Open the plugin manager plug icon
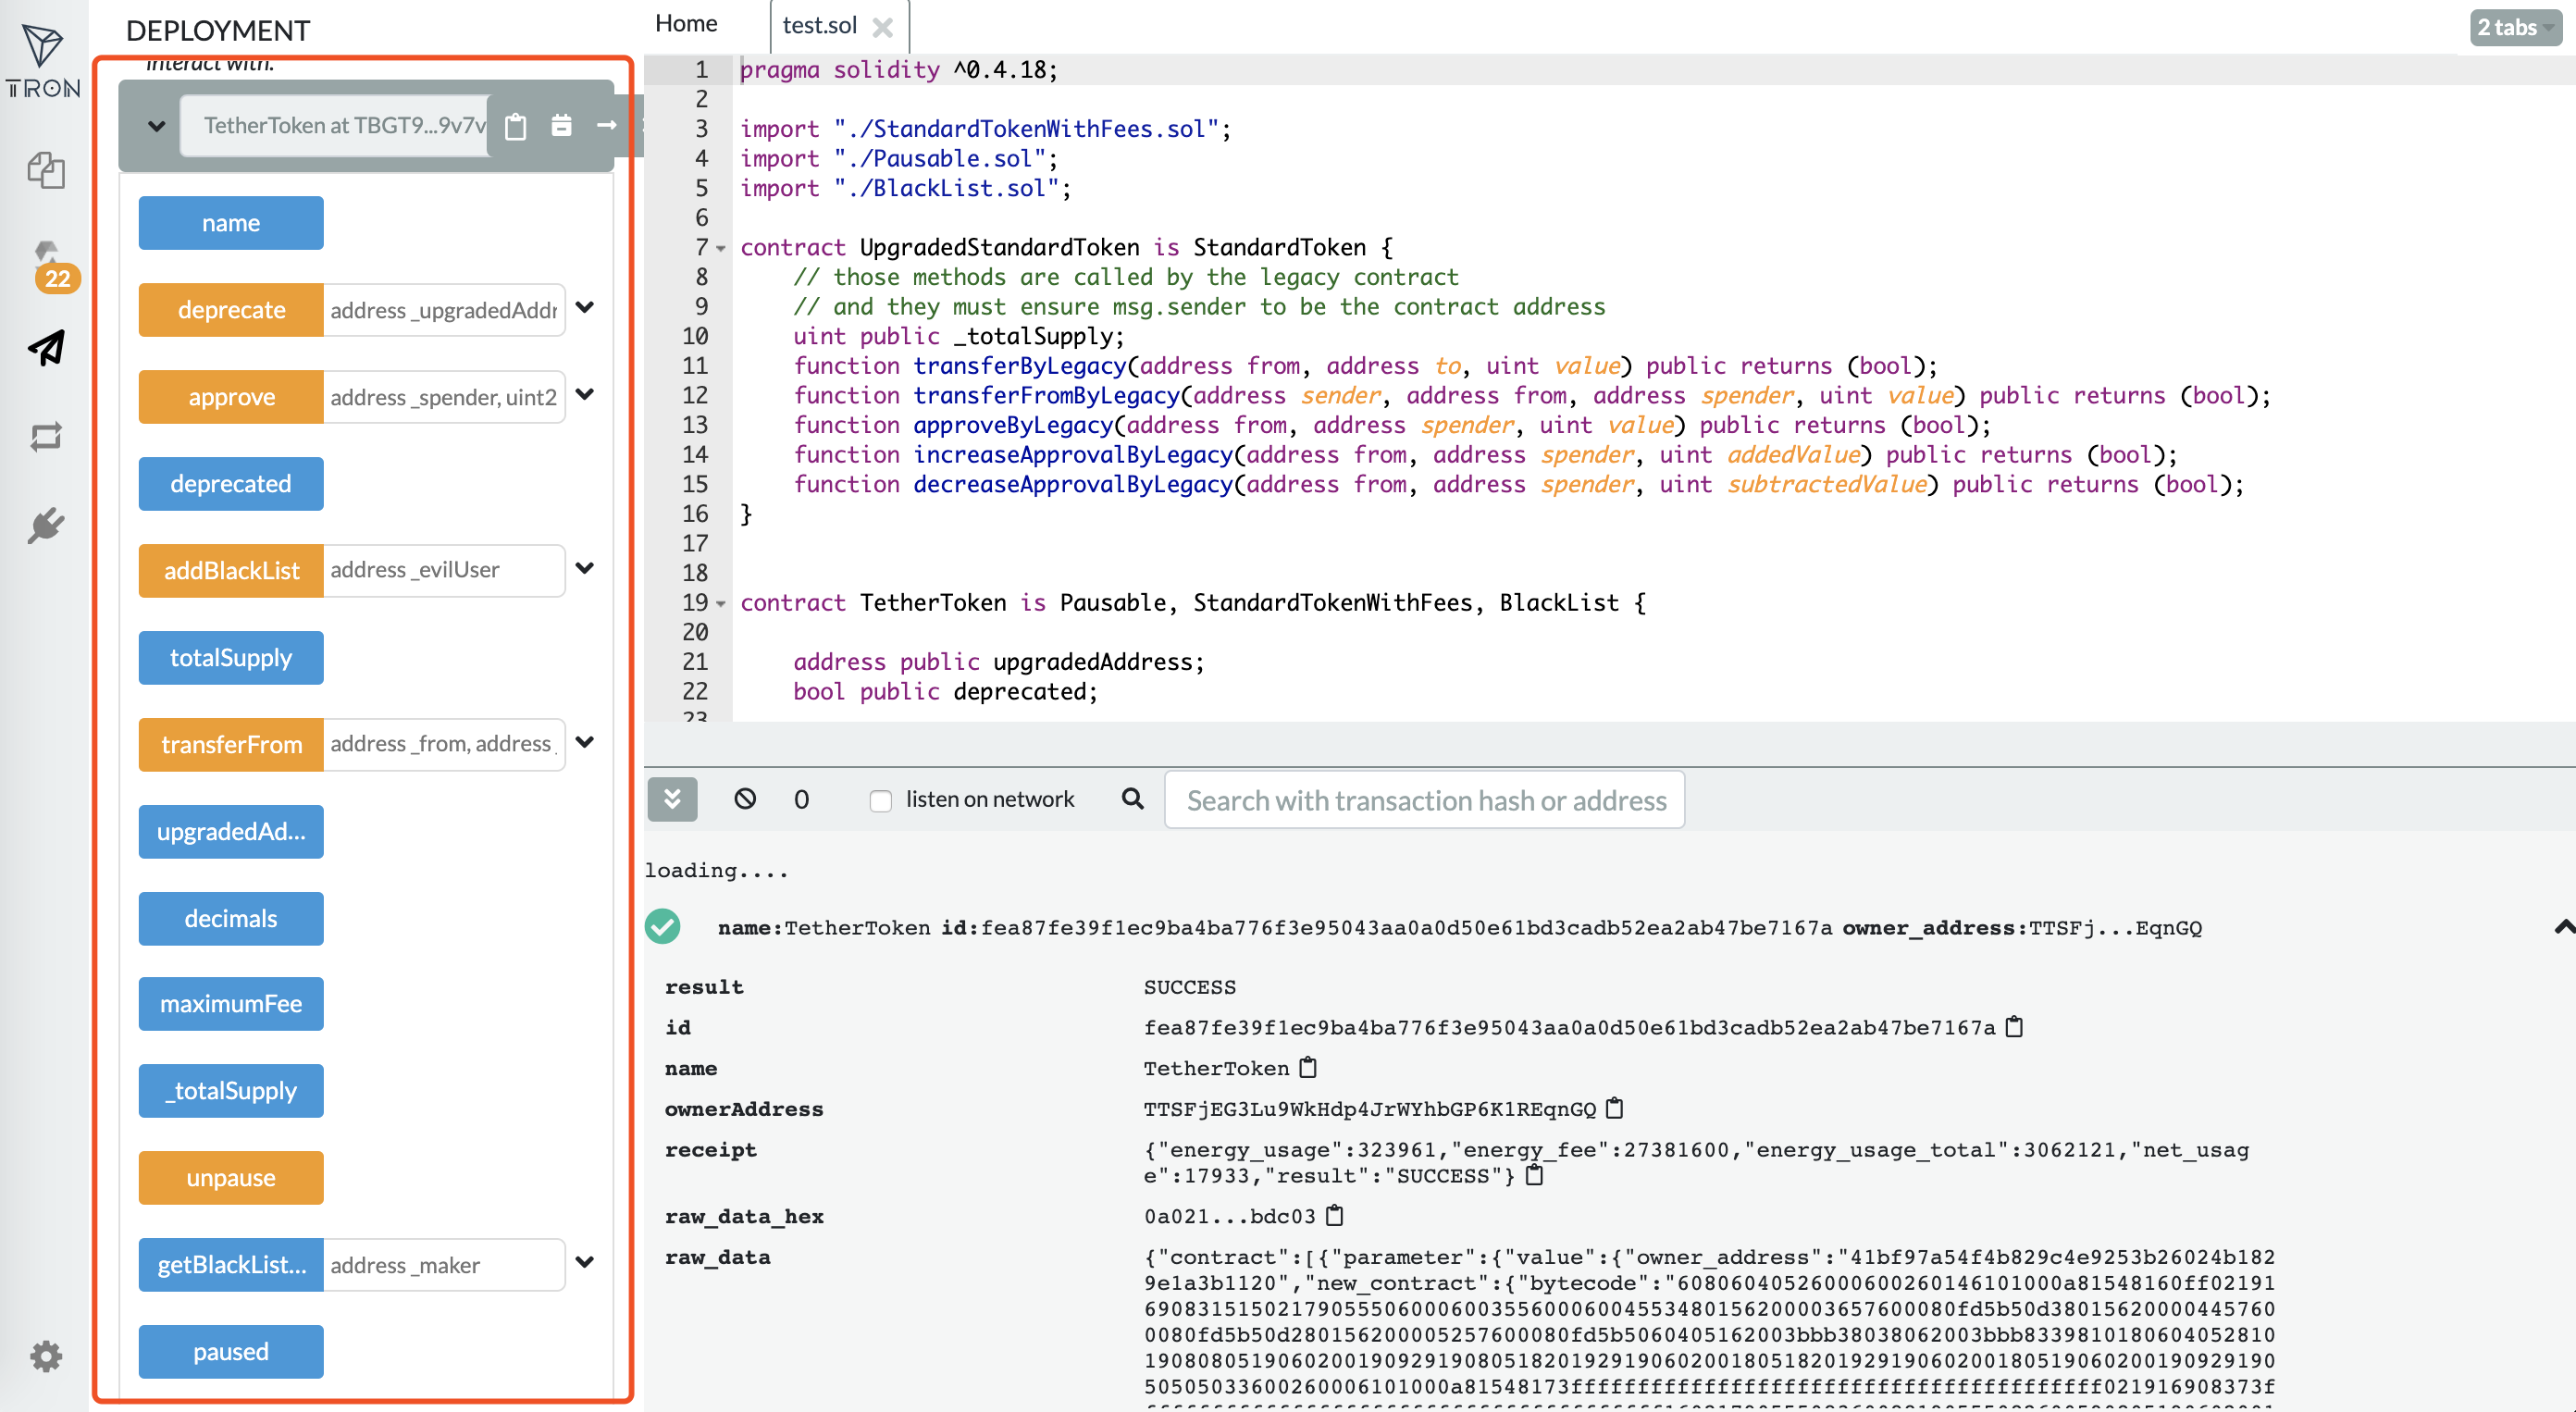 click(x=46, y=525)
